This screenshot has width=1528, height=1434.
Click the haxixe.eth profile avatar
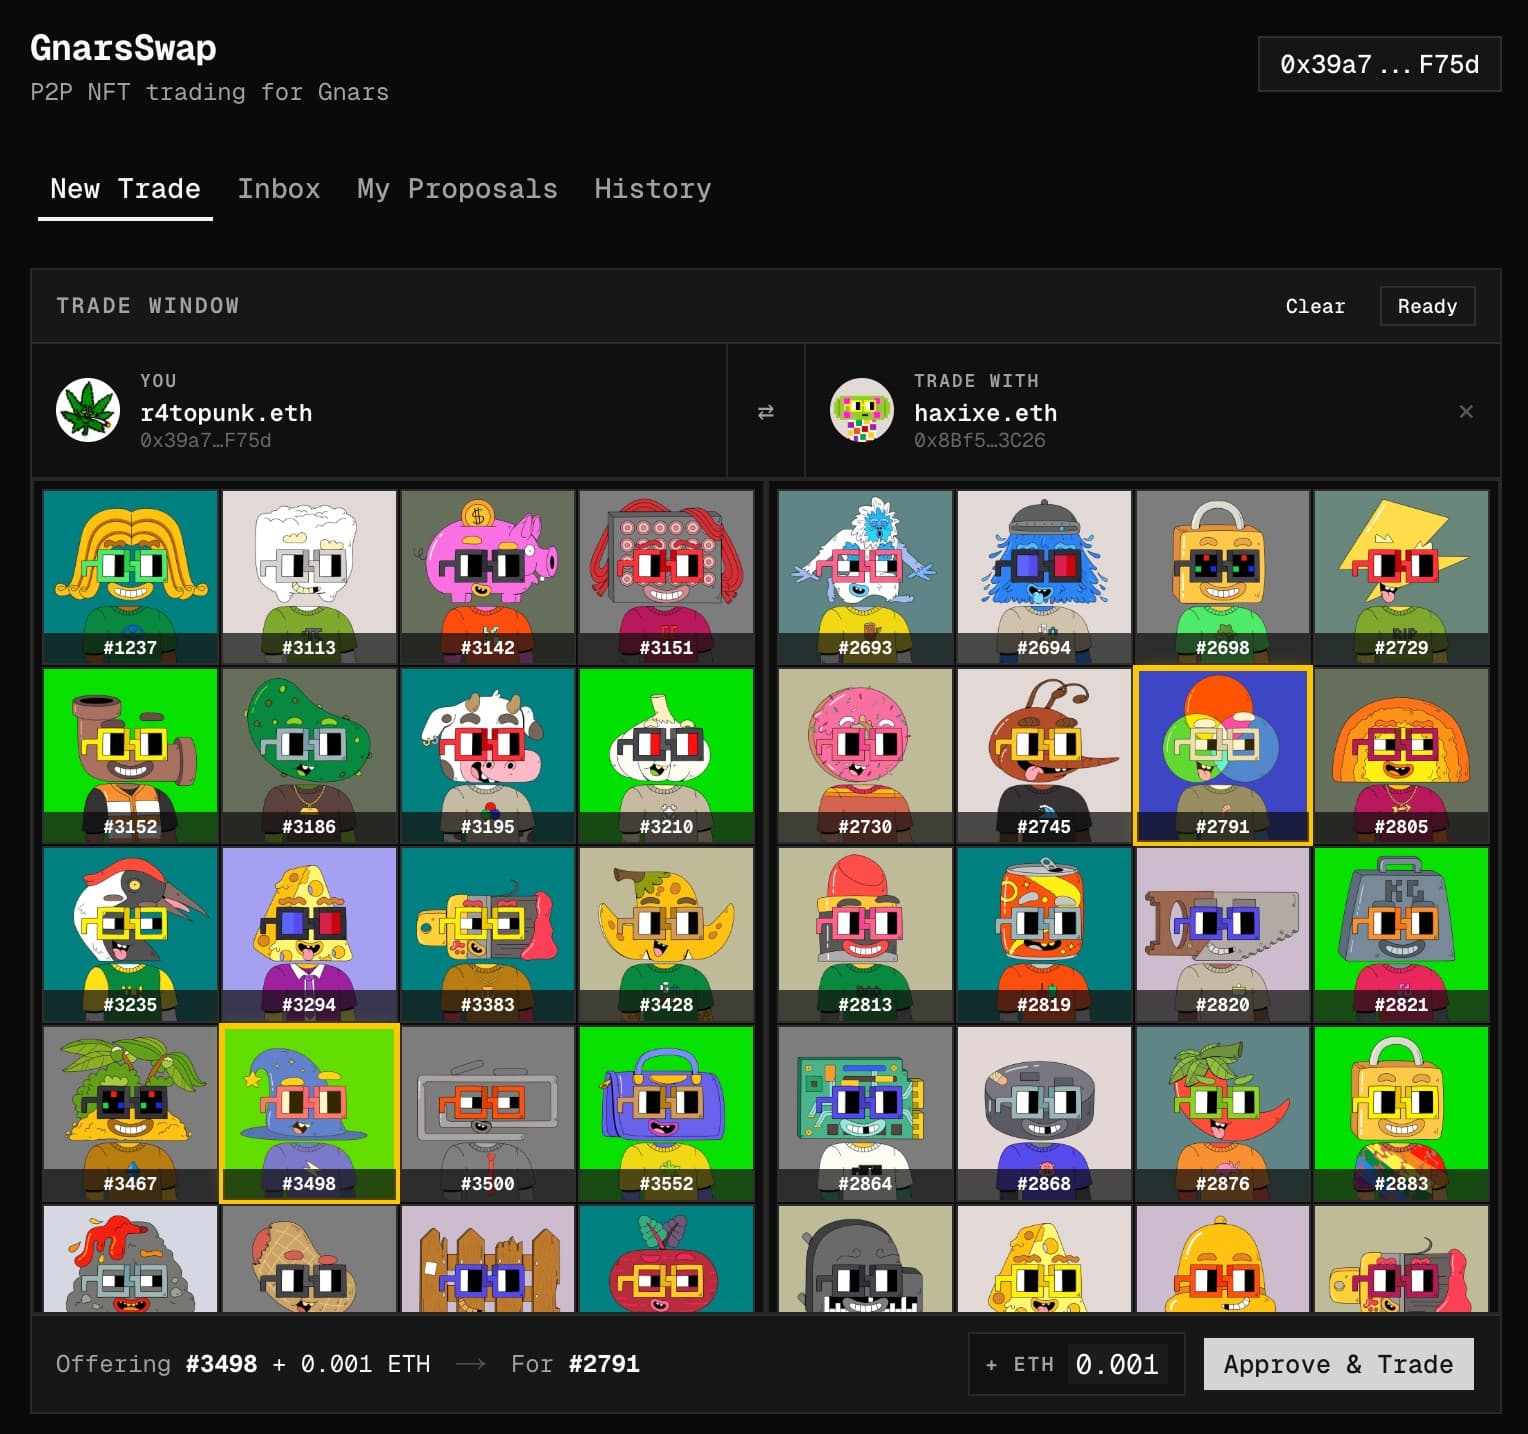[x=861, y=410]
